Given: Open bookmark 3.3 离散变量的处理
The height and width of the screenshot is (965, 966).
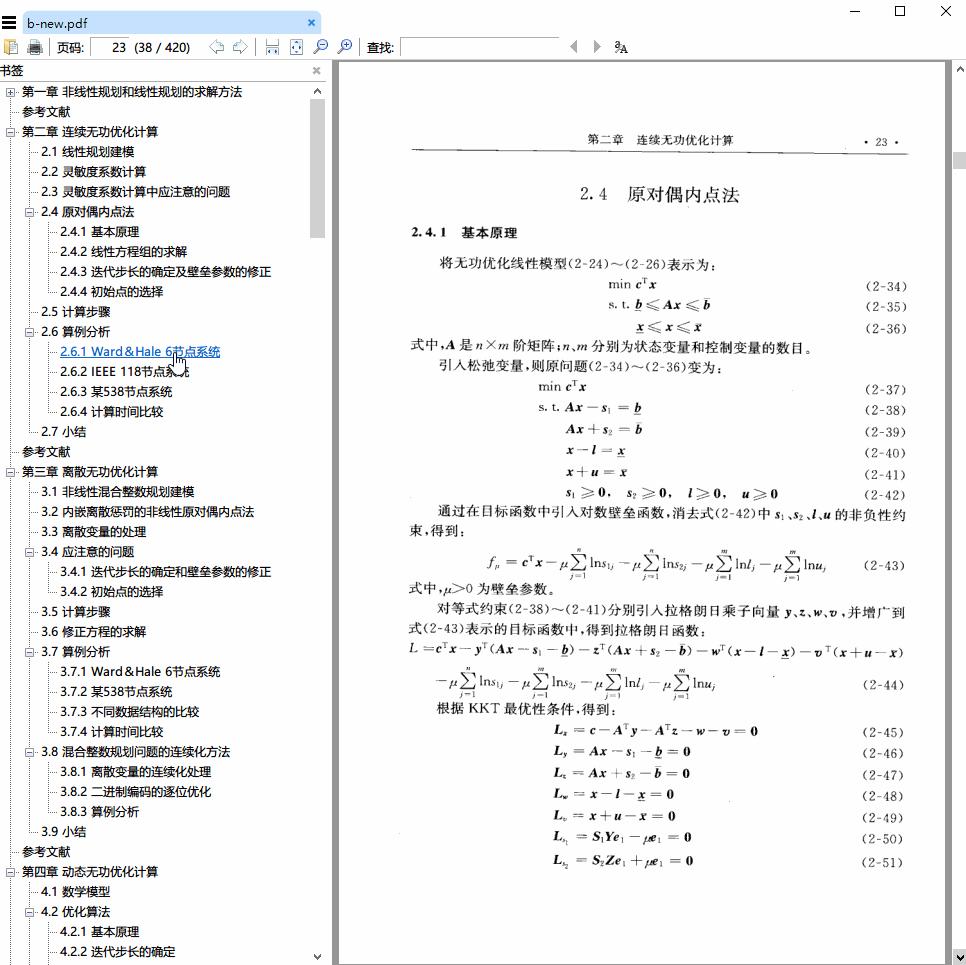Looking at the screenshot, I should click(94, 532).
